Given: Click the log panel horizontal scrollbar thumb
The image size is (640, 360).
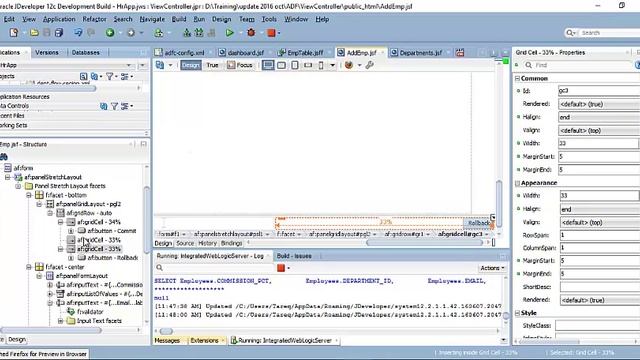Looking at the screenshot, I should [x=166, y=331].
